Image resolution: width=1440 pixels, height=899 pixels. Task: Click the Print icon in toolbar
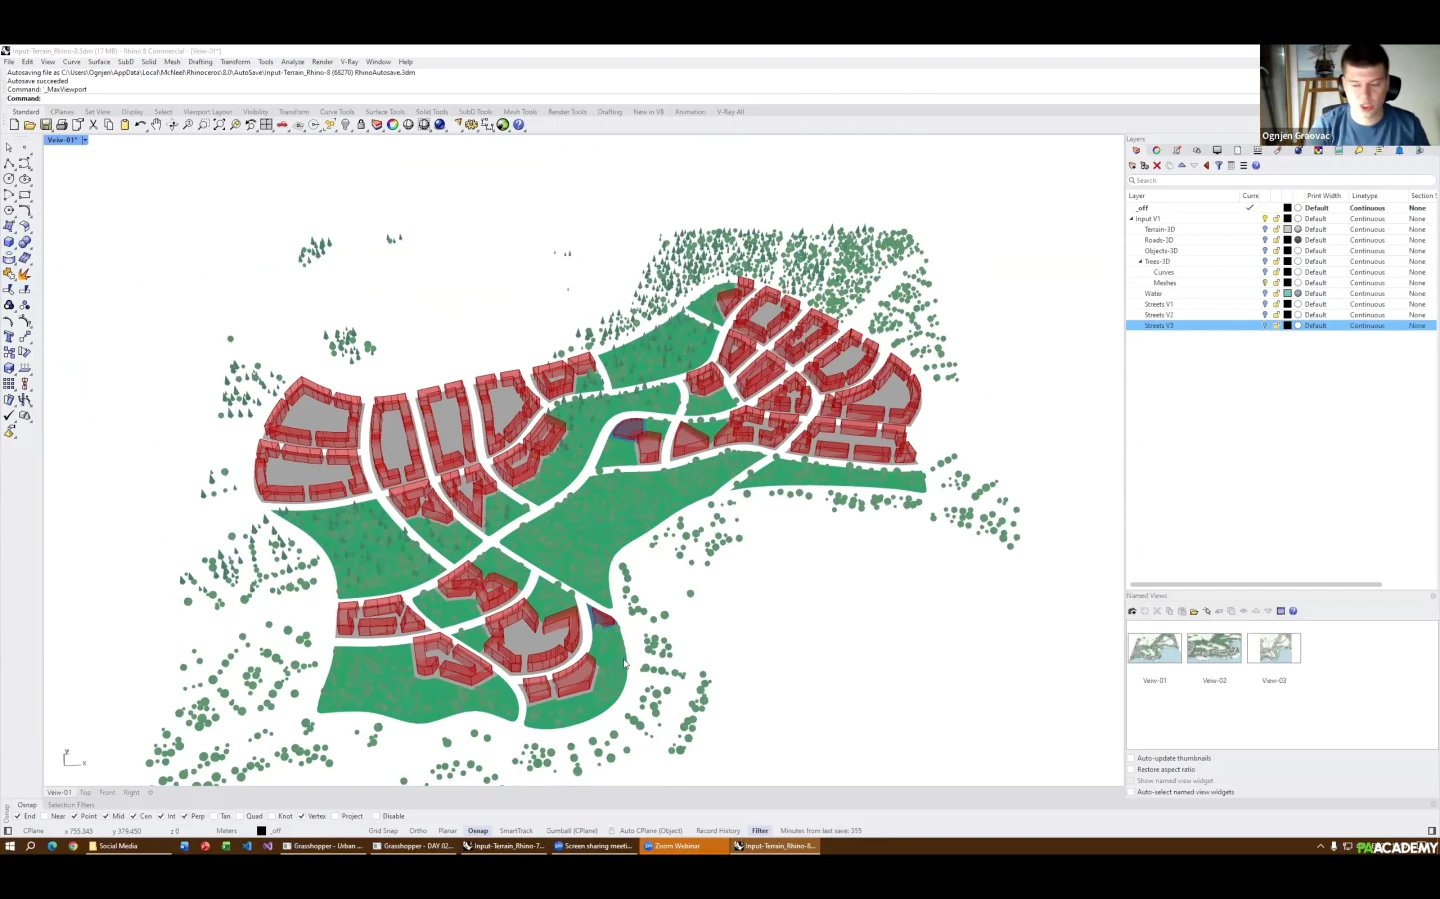click(61, 125)
